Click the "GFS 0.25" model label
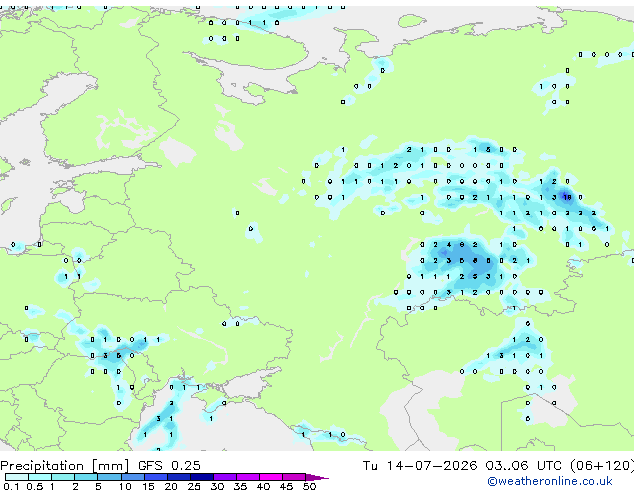The height and width of the screenshot is (490, 634). click(x=169, y=466)
